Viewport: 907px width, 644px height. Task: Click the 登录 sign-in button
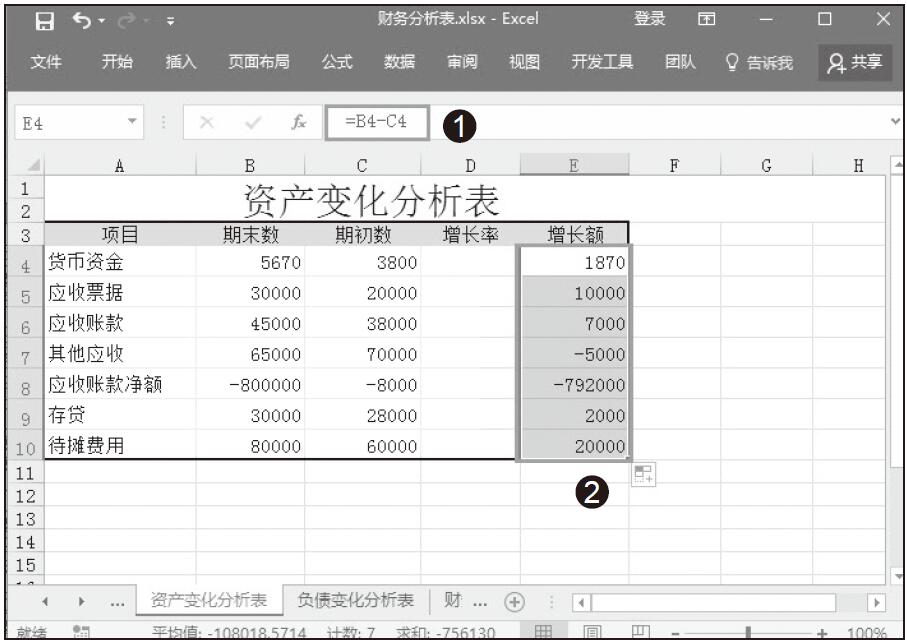[x=649, y=19]
